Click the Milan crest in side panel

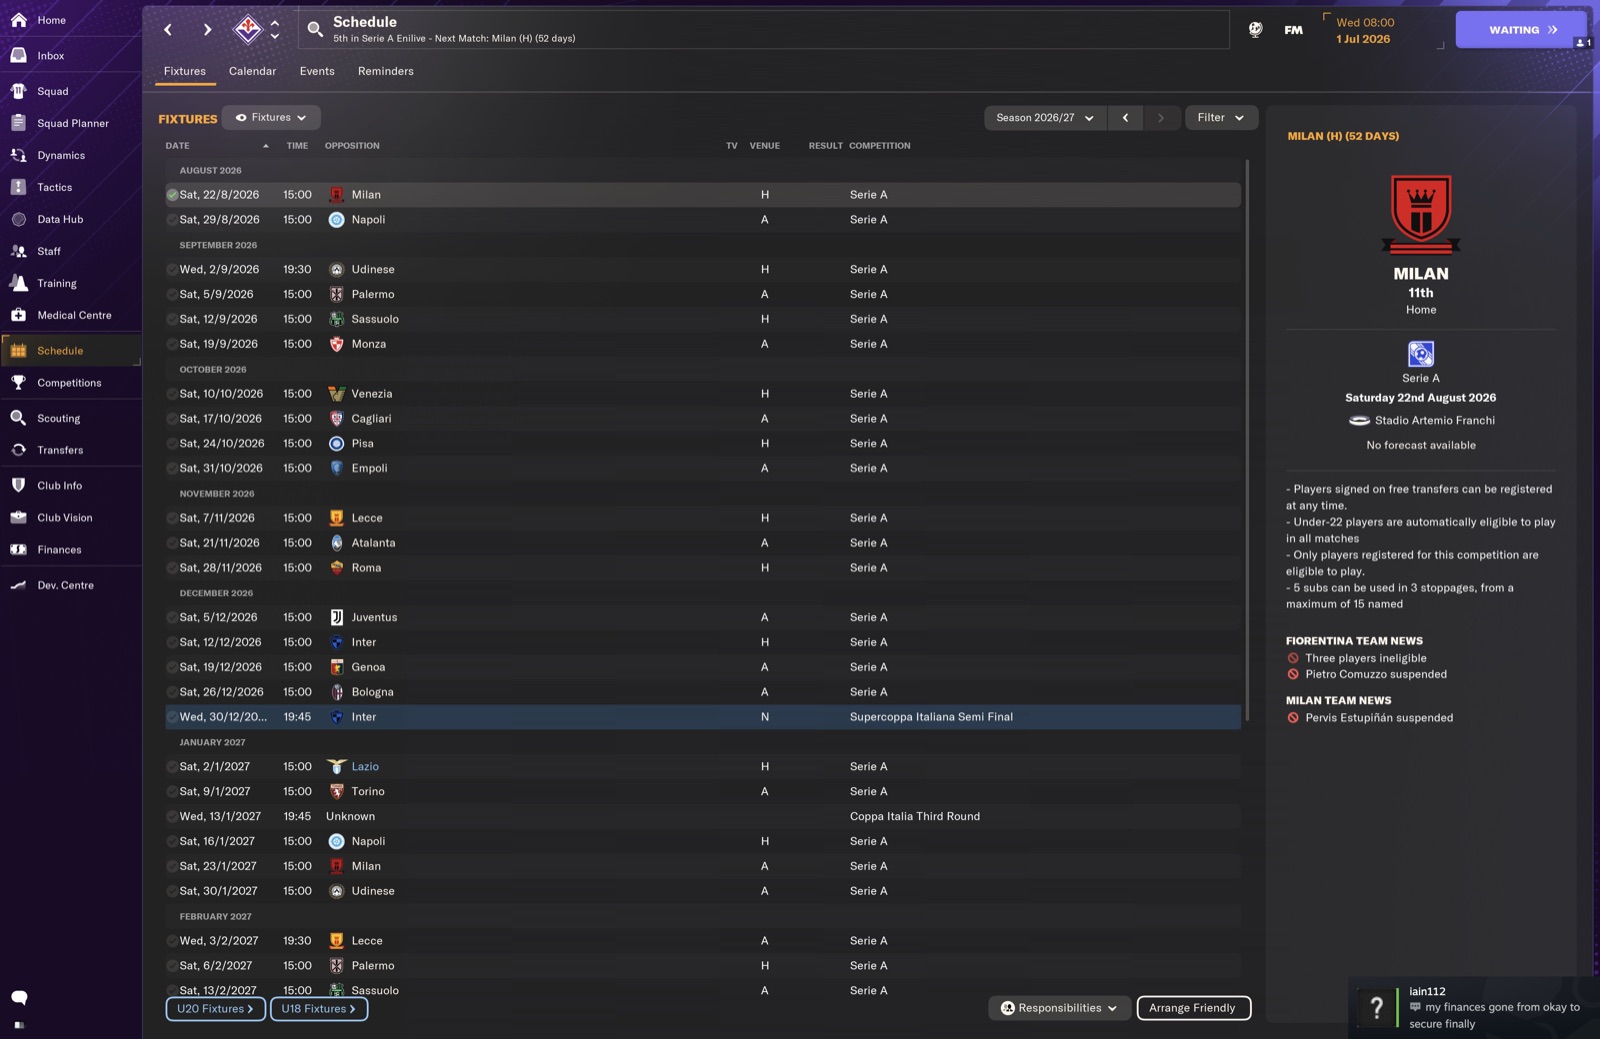(x=1421, y=214)
